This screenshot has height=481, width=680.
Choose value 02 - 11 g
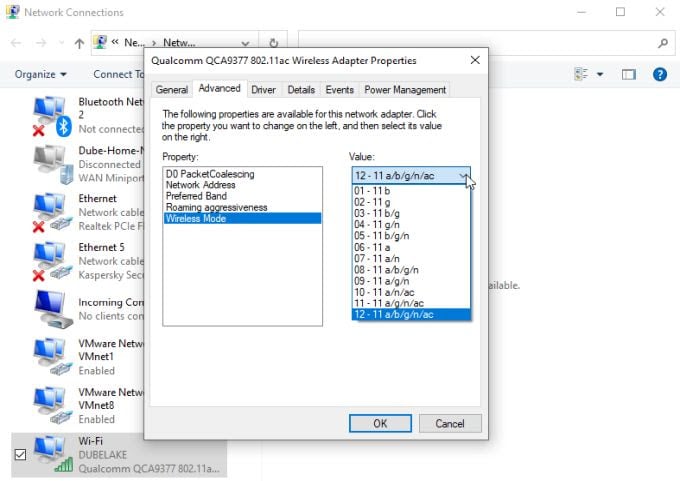[411, 202]
